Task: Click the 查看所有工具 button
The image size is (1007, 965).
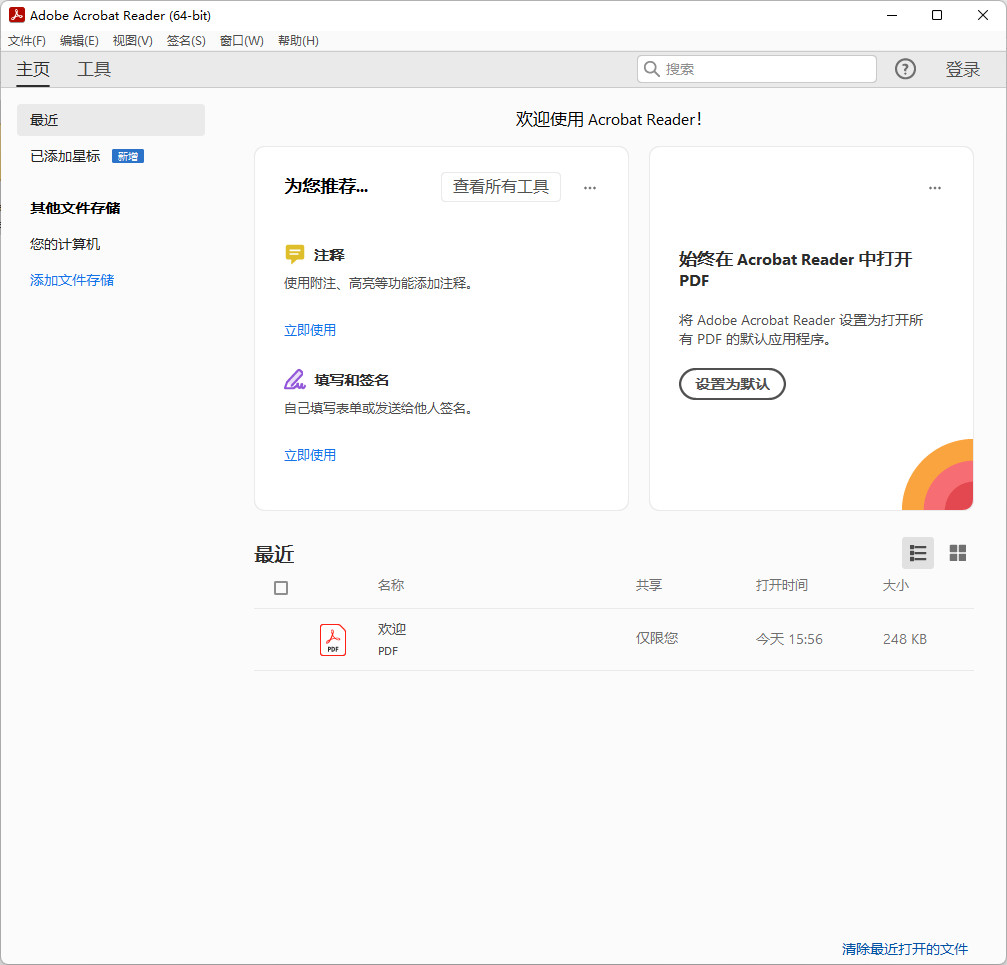Action: coord(500,187)
